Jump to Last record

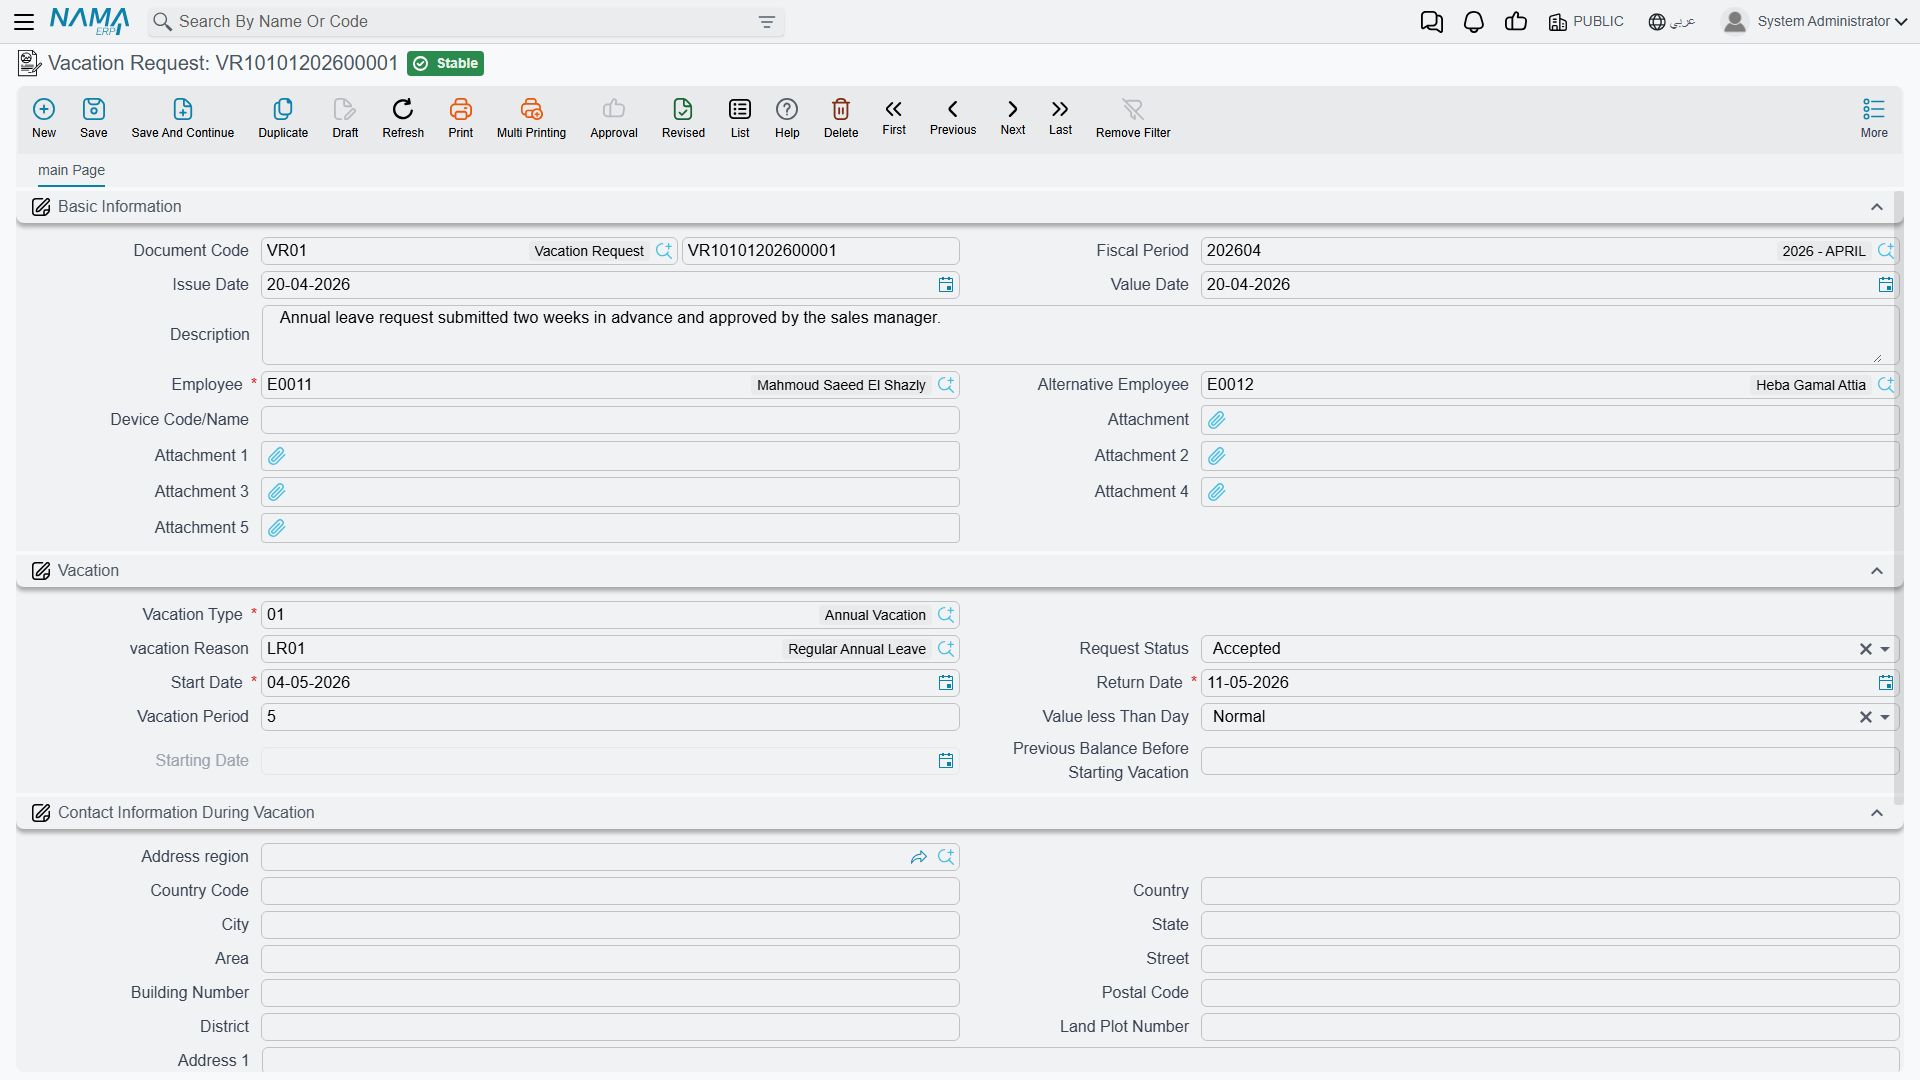pyautogui.click(x=1060, y=117)
